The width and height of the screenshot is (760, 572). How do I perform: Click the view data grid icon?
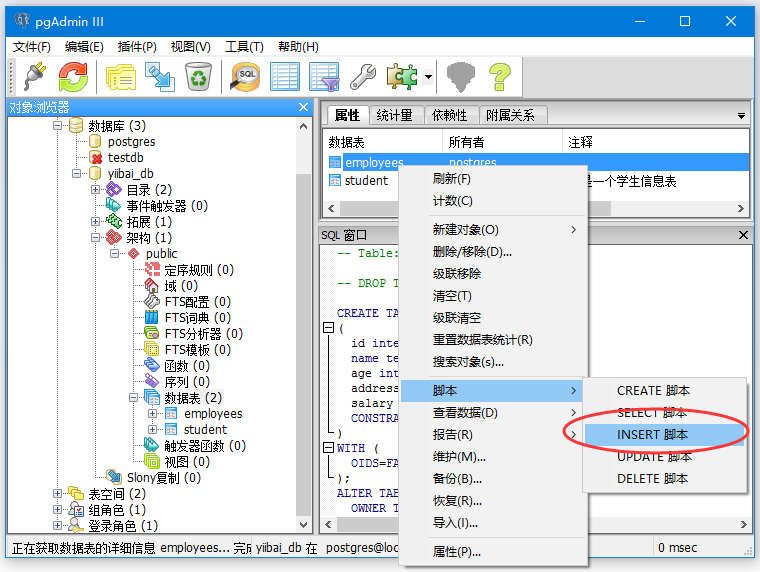point(285,76)
